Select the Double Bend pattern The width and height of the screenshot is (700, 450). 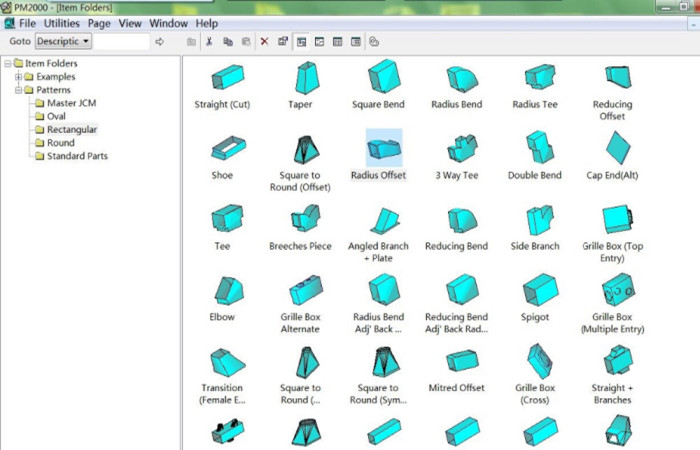pos(535,157)
